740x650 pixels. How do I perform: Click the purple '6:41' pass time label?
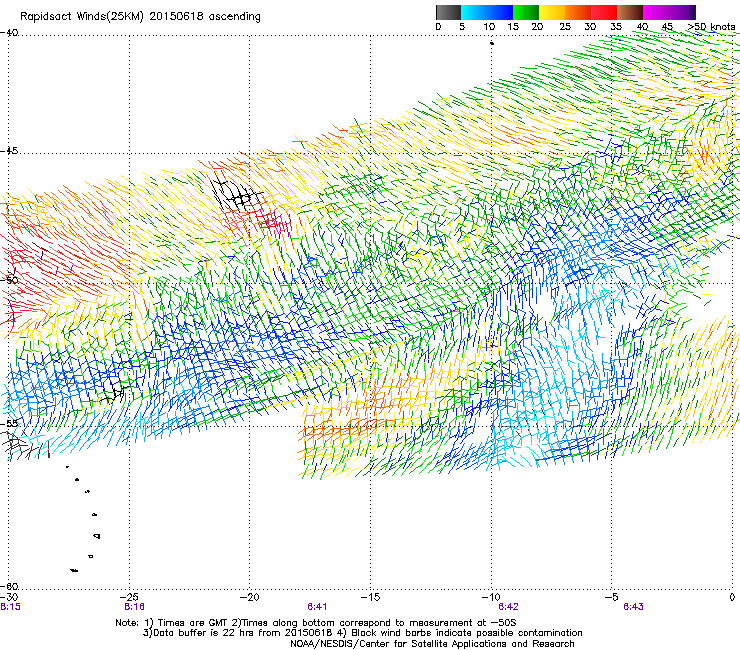317,607
